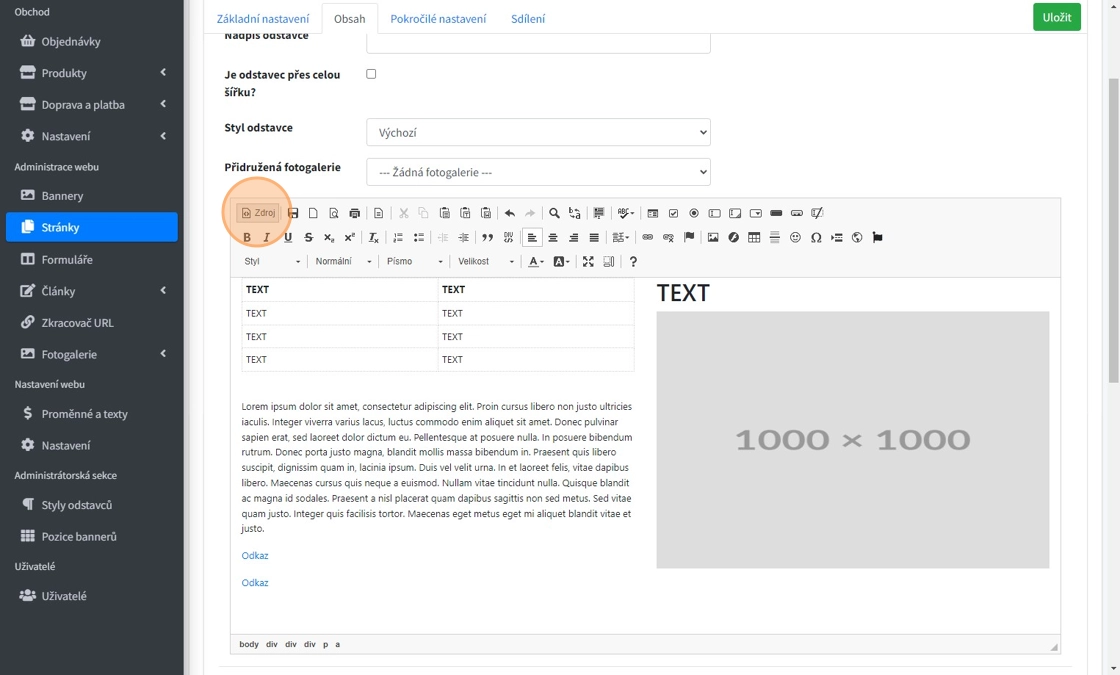This screenshot has width=1120, height=675.
Task: Open the text color picker in toolbar
Action: click(x=536, y=262)
